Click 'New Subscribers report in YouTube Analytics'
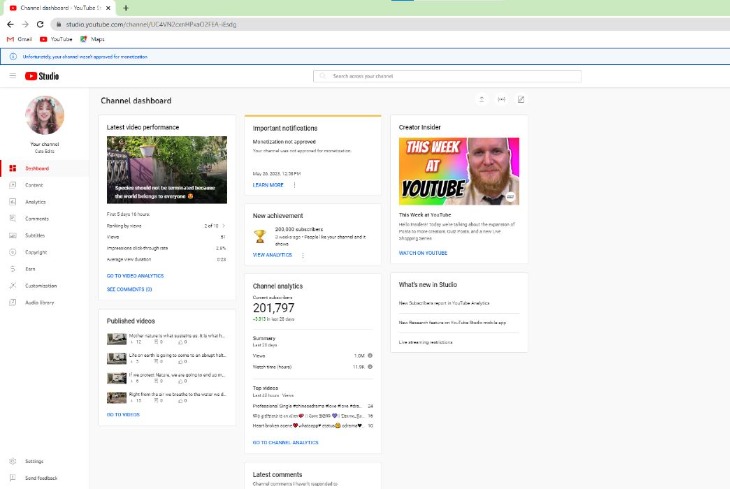The image size is (730, 489). click(444, 303)
